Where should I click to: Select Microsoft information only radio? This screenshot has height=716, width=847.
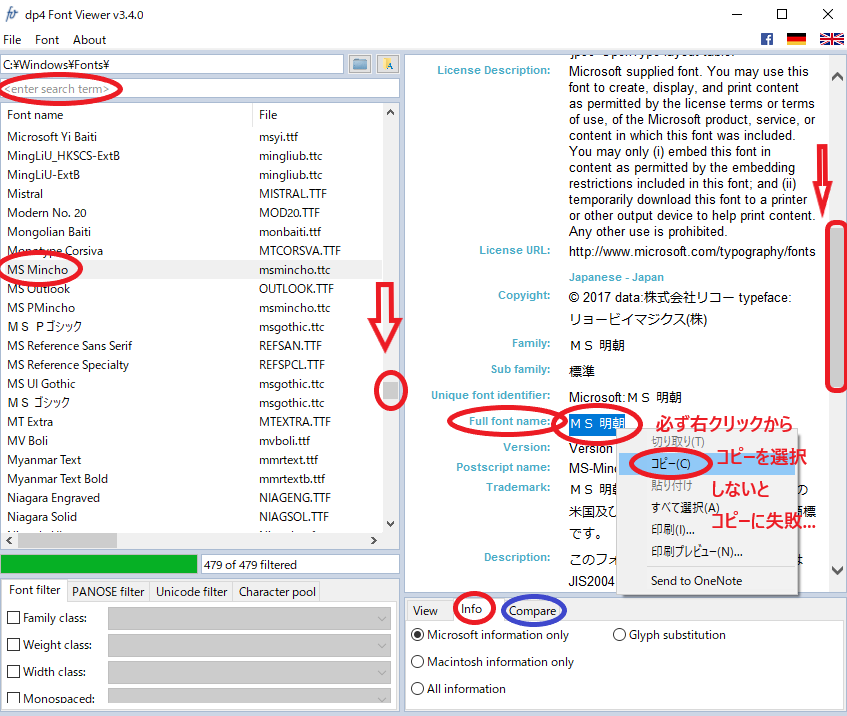(x=418, y=634)
